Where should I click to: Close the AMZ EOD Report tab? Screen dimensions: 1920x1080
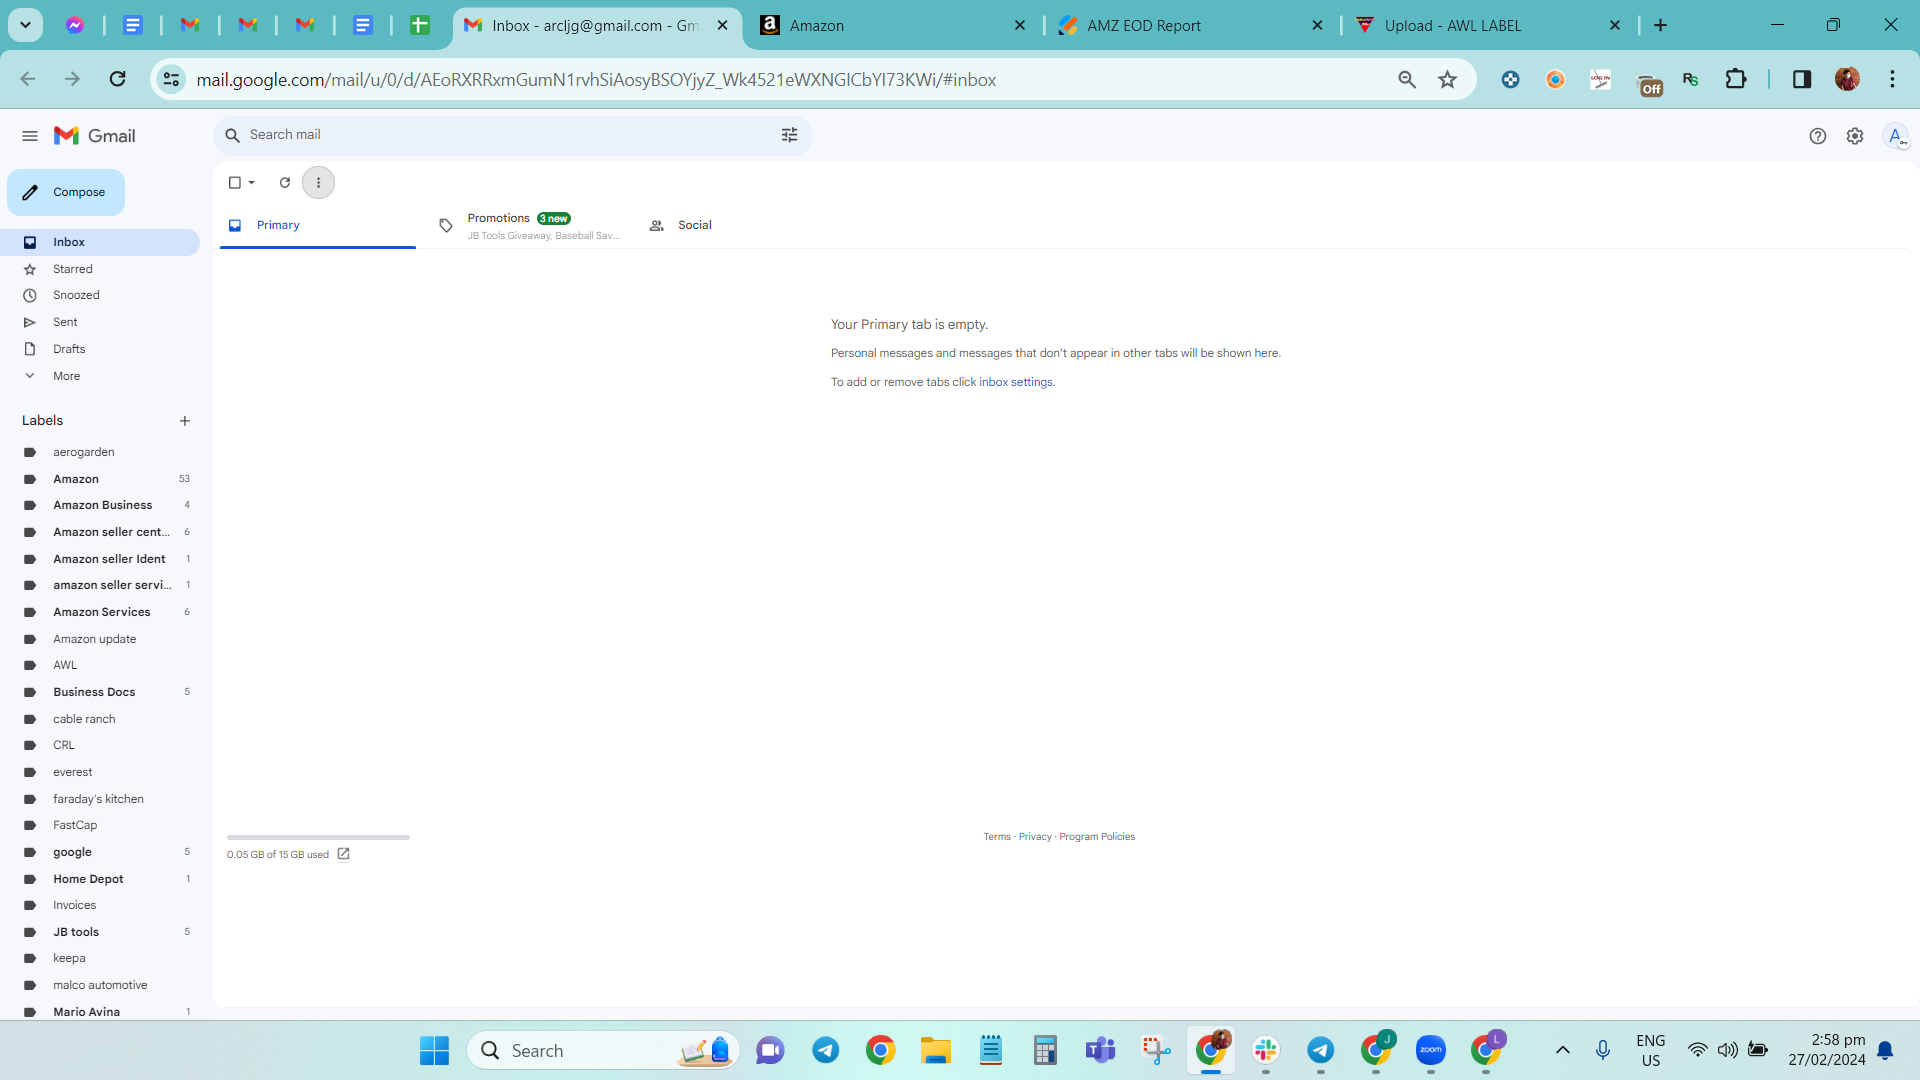click(x=1317, y=26)
